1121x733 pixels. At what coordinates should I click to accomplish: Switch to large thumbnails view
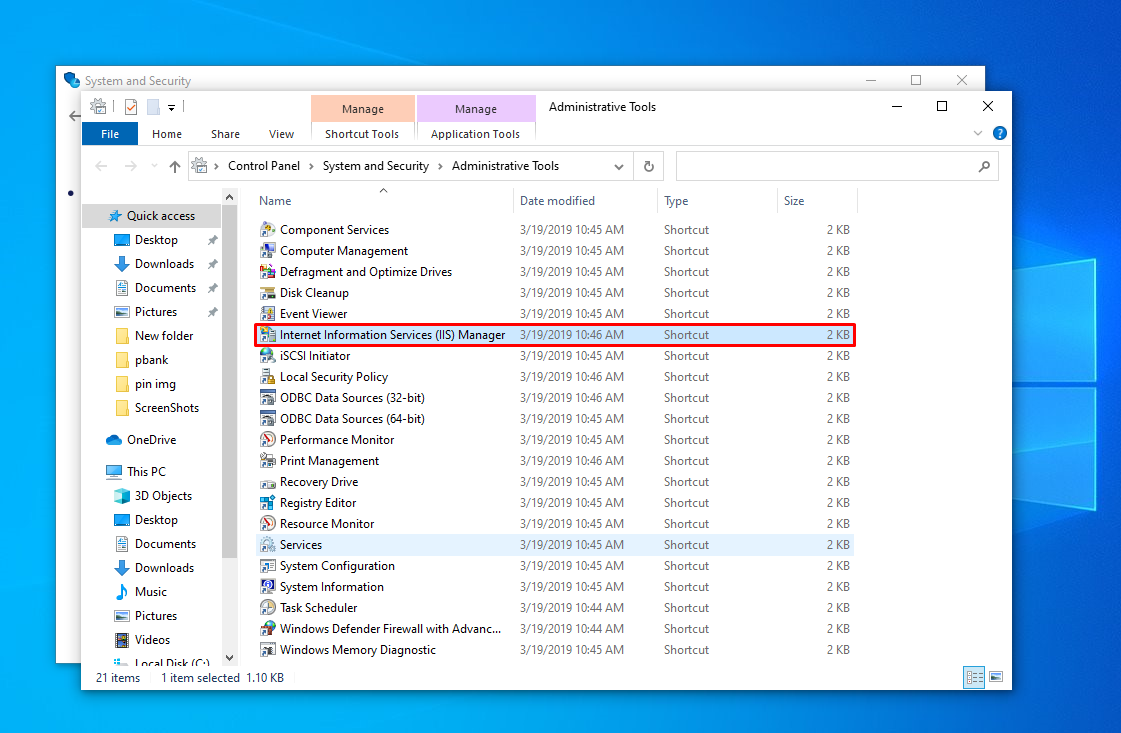pos(995,677)
